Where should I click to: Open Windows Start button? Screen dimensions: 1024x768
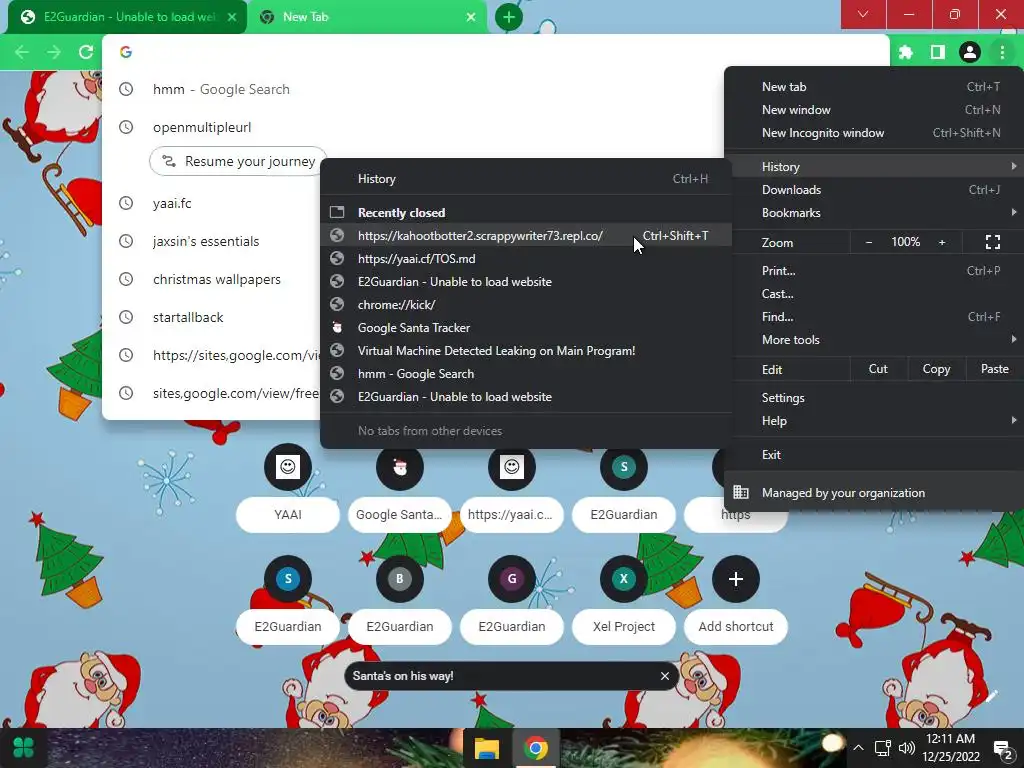(x=24, y=748)
